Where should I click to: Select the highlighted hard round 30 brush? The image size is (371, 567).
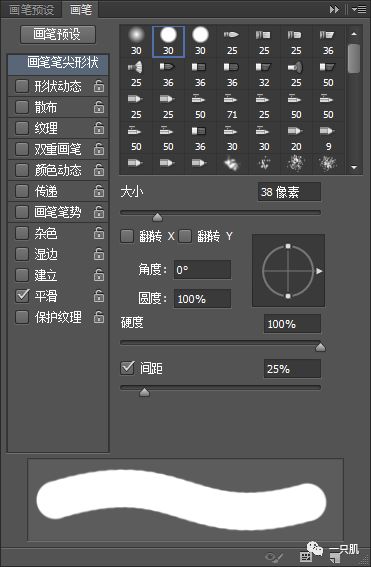[169, 42]
